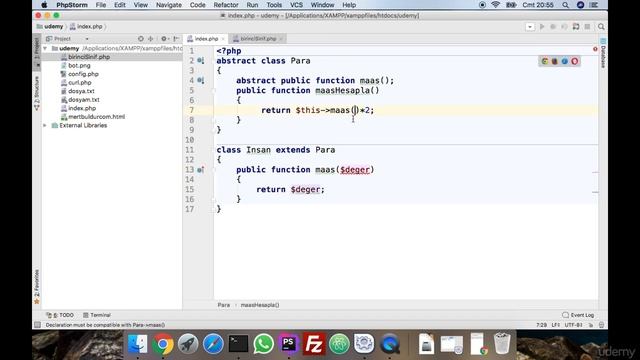Open in Chrome from editor browser popup

[544, 61]
